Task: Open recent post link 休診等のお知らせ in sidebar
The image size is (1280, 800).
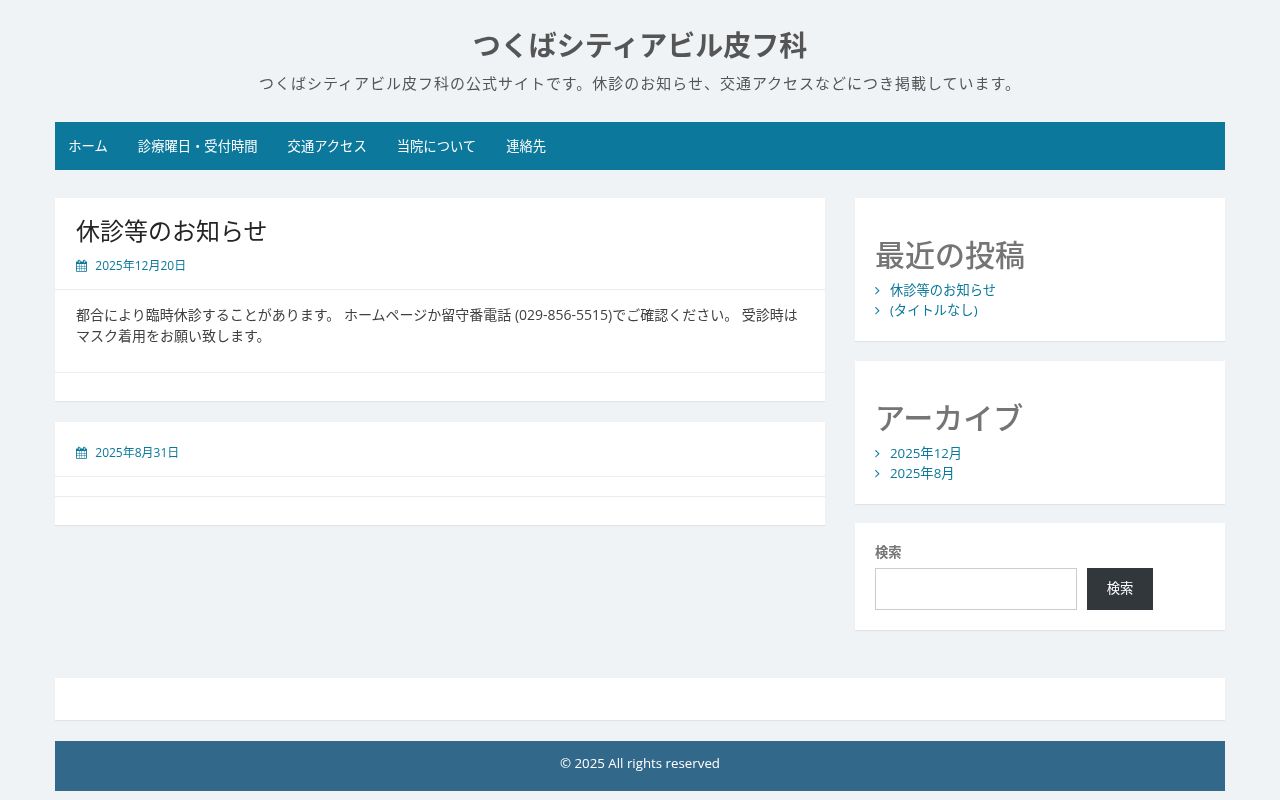Action: click(943, 290)
